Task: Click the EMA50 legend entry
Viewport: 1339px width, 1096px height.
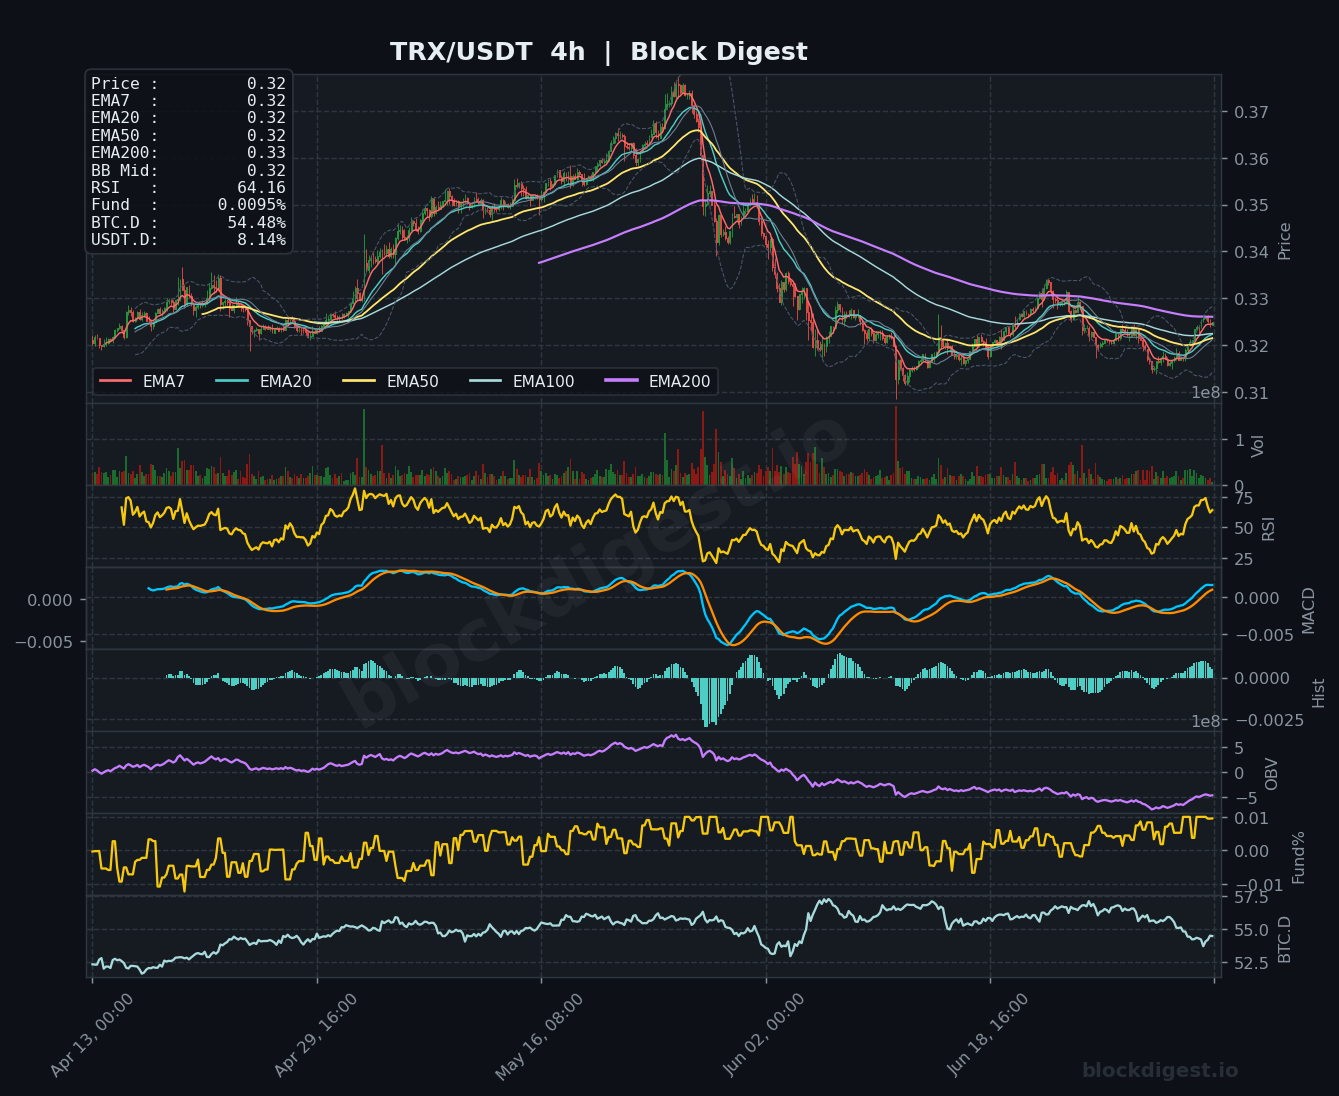Action: coord(390,381)
